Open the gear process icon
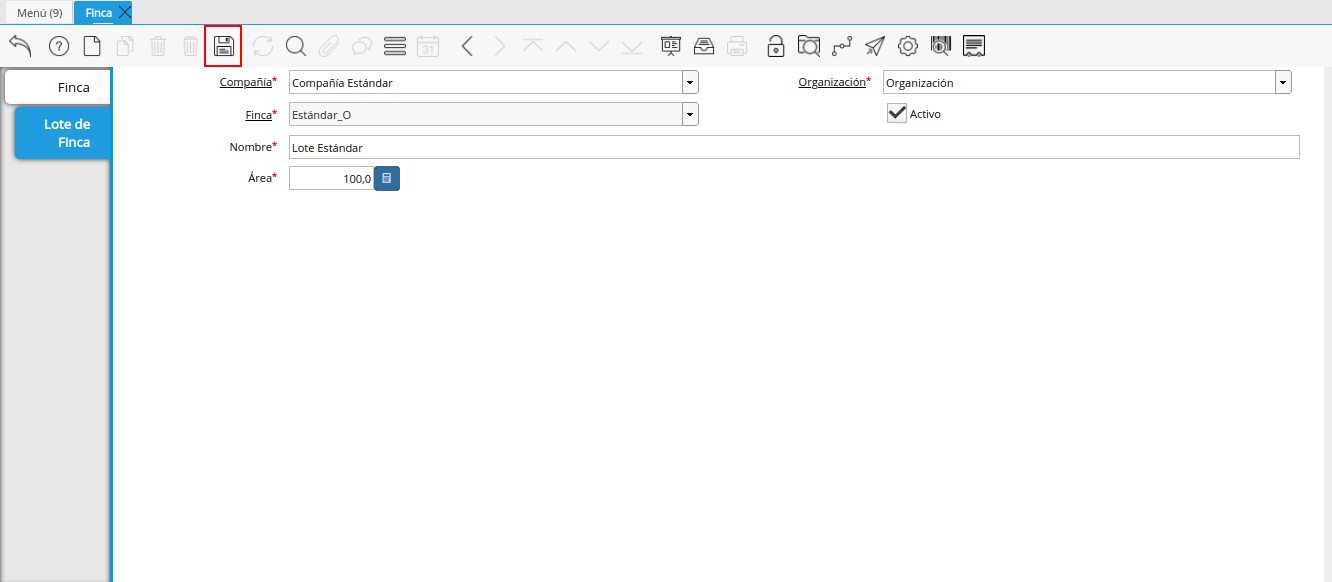The height and width of the screenshot is (582, 1332). [908, 45]
